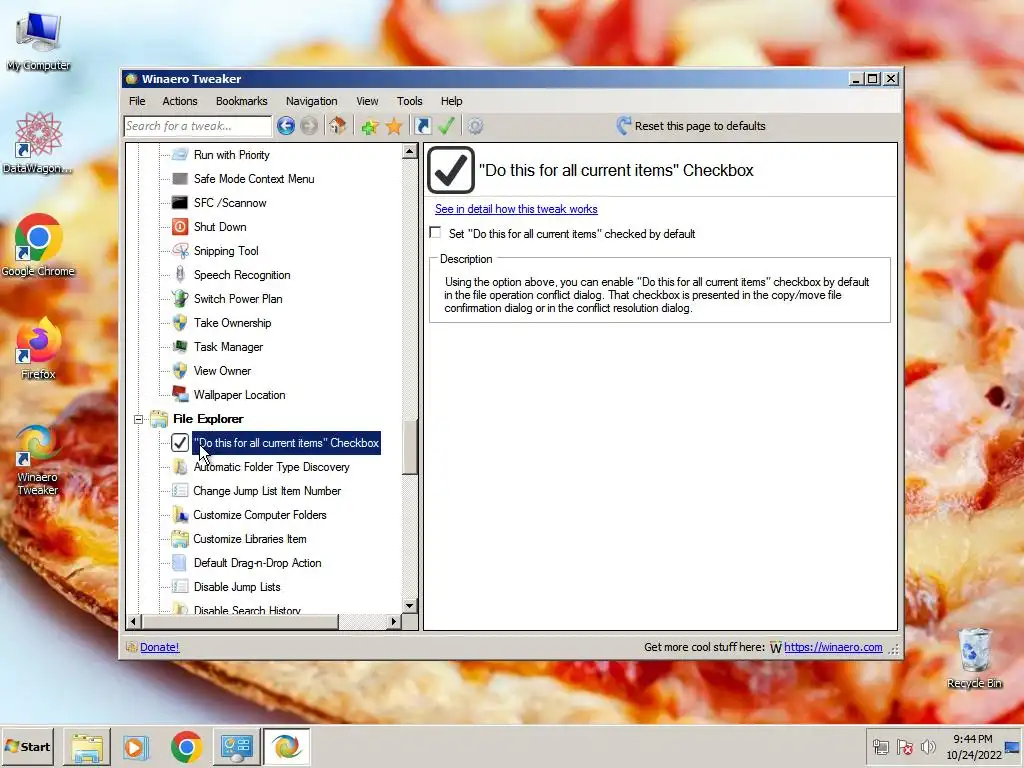Open the Firefox desktop shortcut
Viewport: 1024px width, 768px height.
click(38, 348)
